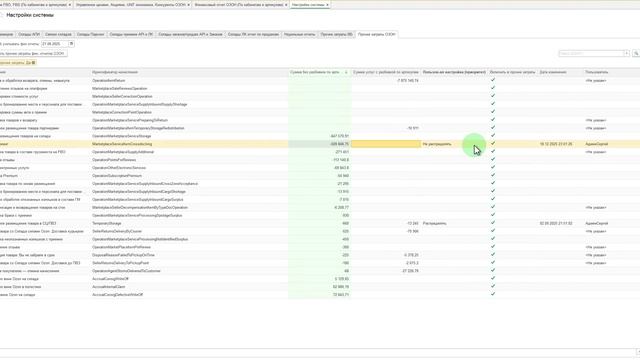This screenshot has height=360, width=640.
Task: Open the 'Склады прямая API и ЛК' tab
Action: point(131,34)
